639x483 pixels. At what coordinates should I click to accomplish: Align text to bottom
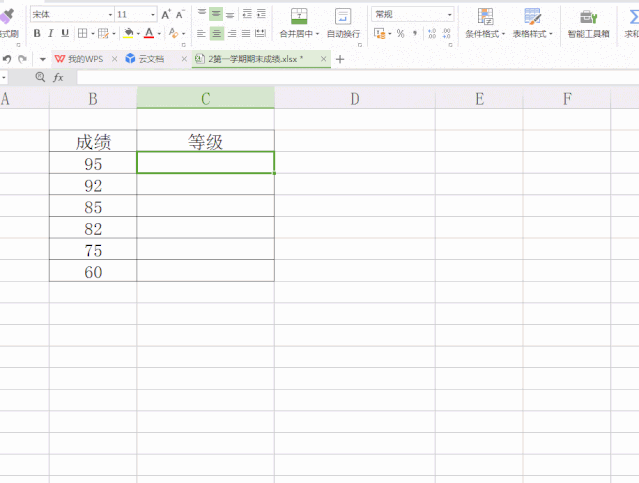click(230, 14)
